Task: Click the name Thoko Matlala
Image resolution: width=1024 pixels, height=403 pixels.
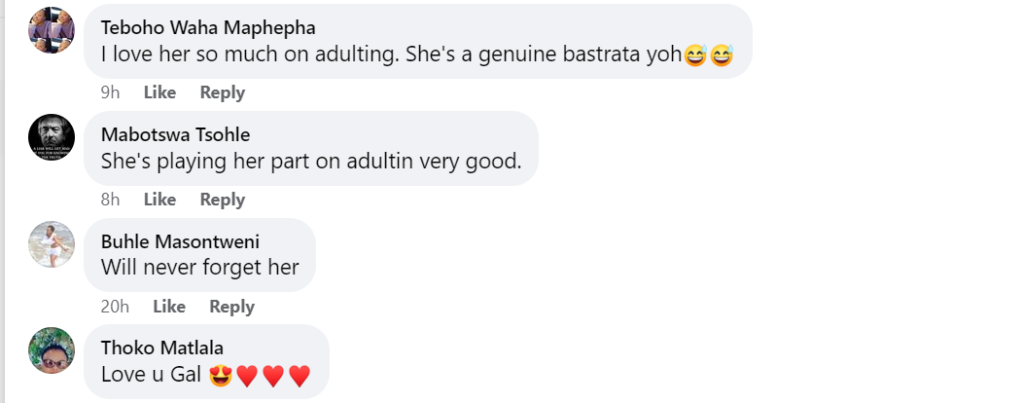Action: (163, 348)
